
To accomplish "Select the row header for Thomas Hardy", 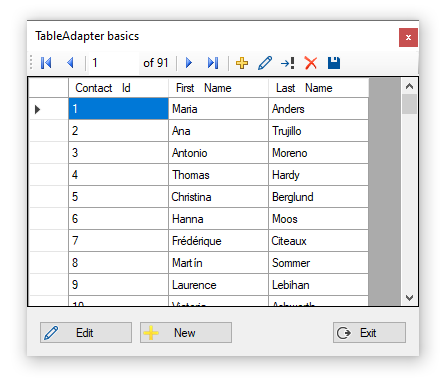I will 48,175.
